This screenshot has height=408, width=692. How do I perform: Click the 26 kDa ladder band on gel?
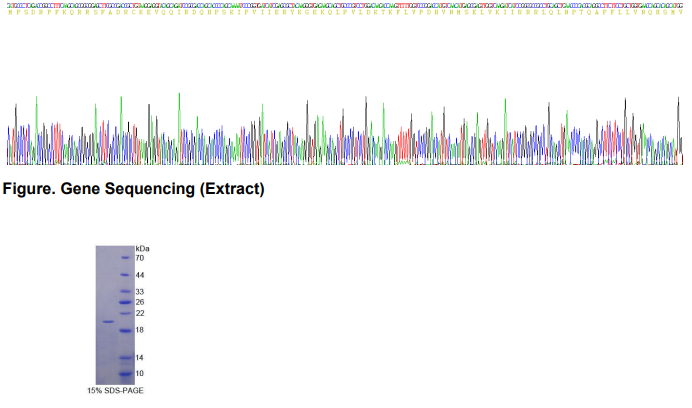125,302
